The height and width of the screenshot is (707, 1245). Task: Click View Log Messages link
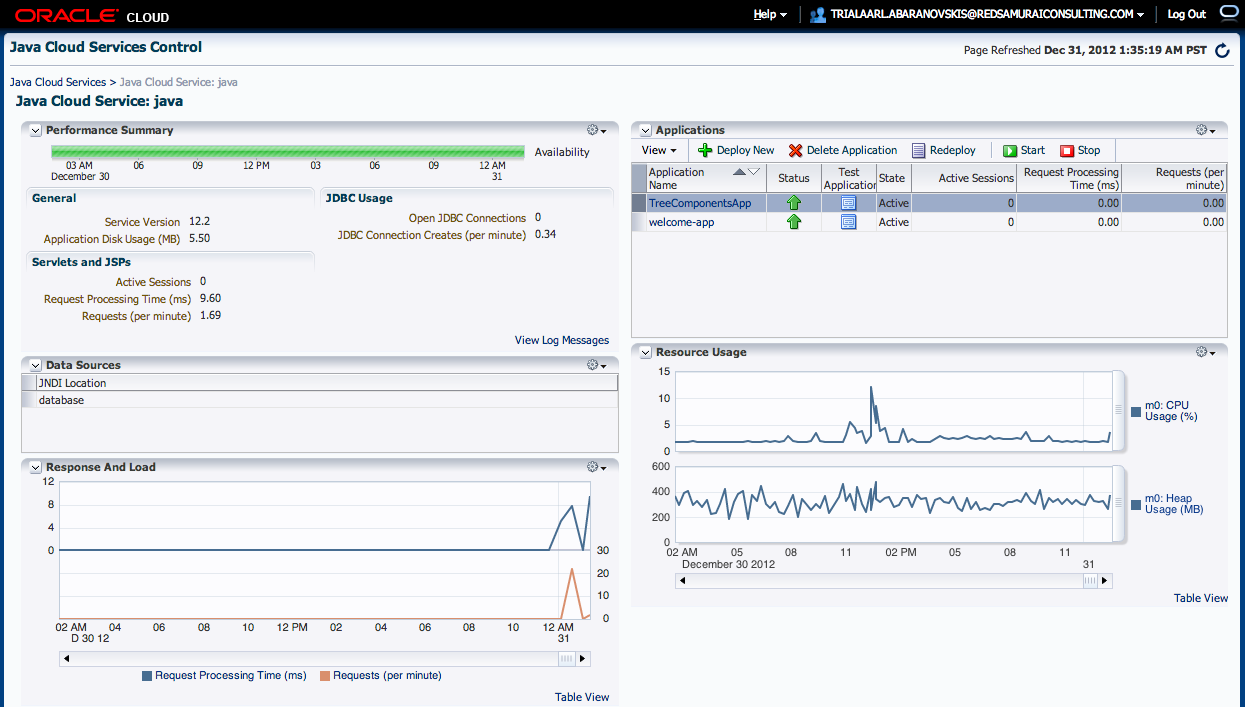[561, 340]
